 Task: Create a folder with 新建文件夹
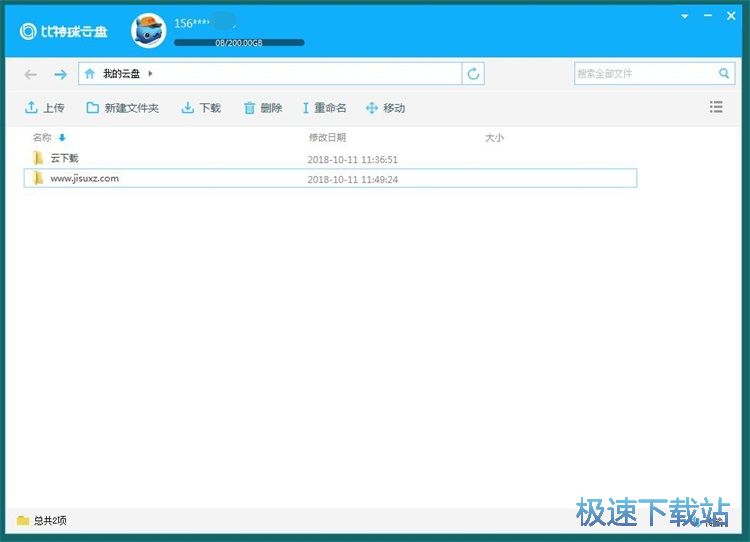tap(122, 108)
